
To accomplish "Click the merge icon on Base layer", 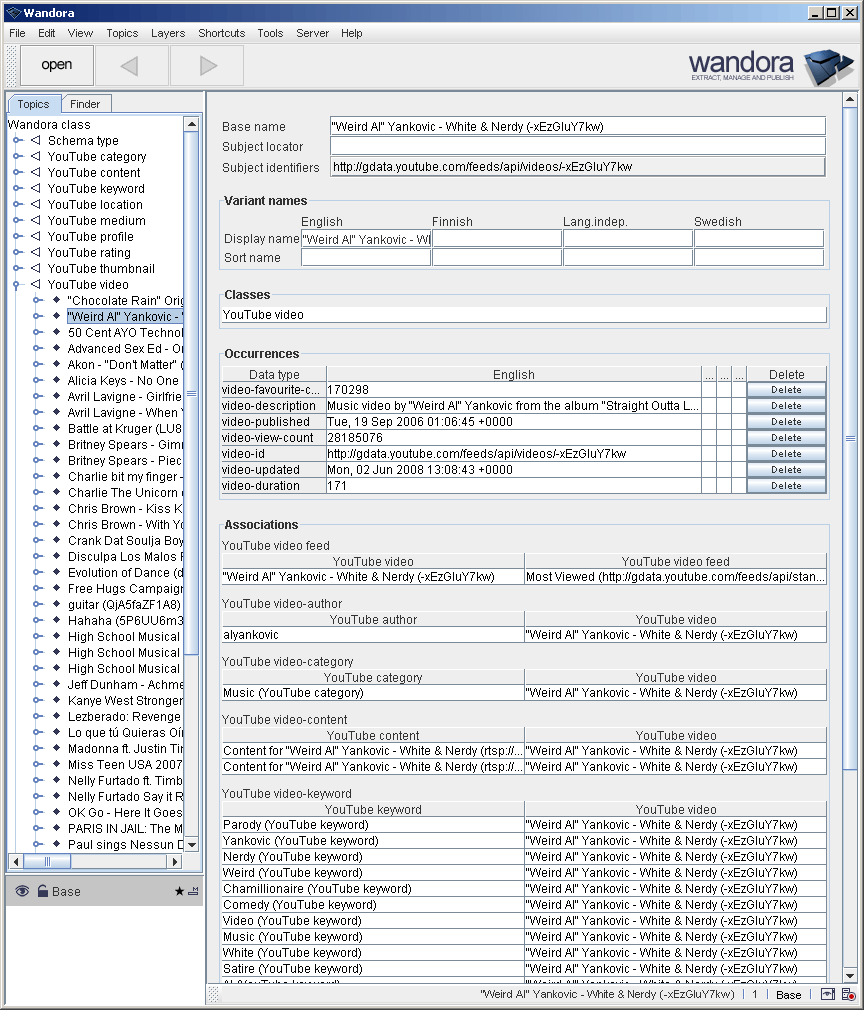I will pos(193,891).
